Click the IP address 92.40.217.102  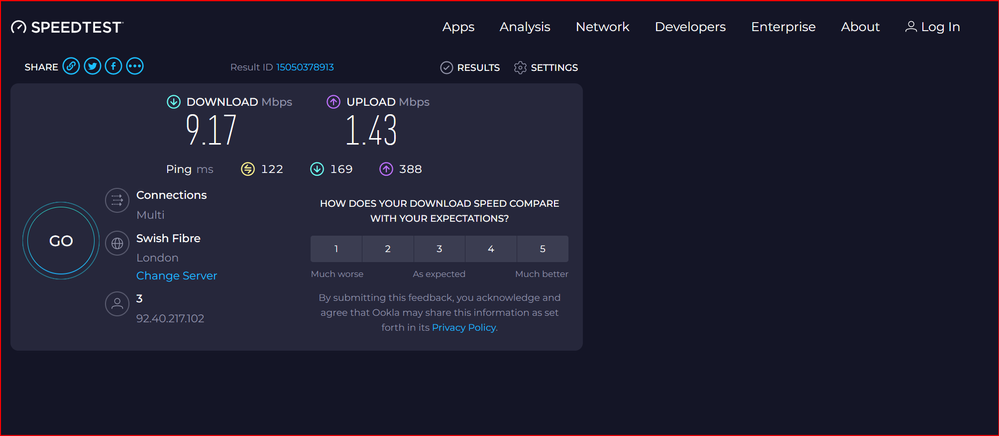pos(170,319)
